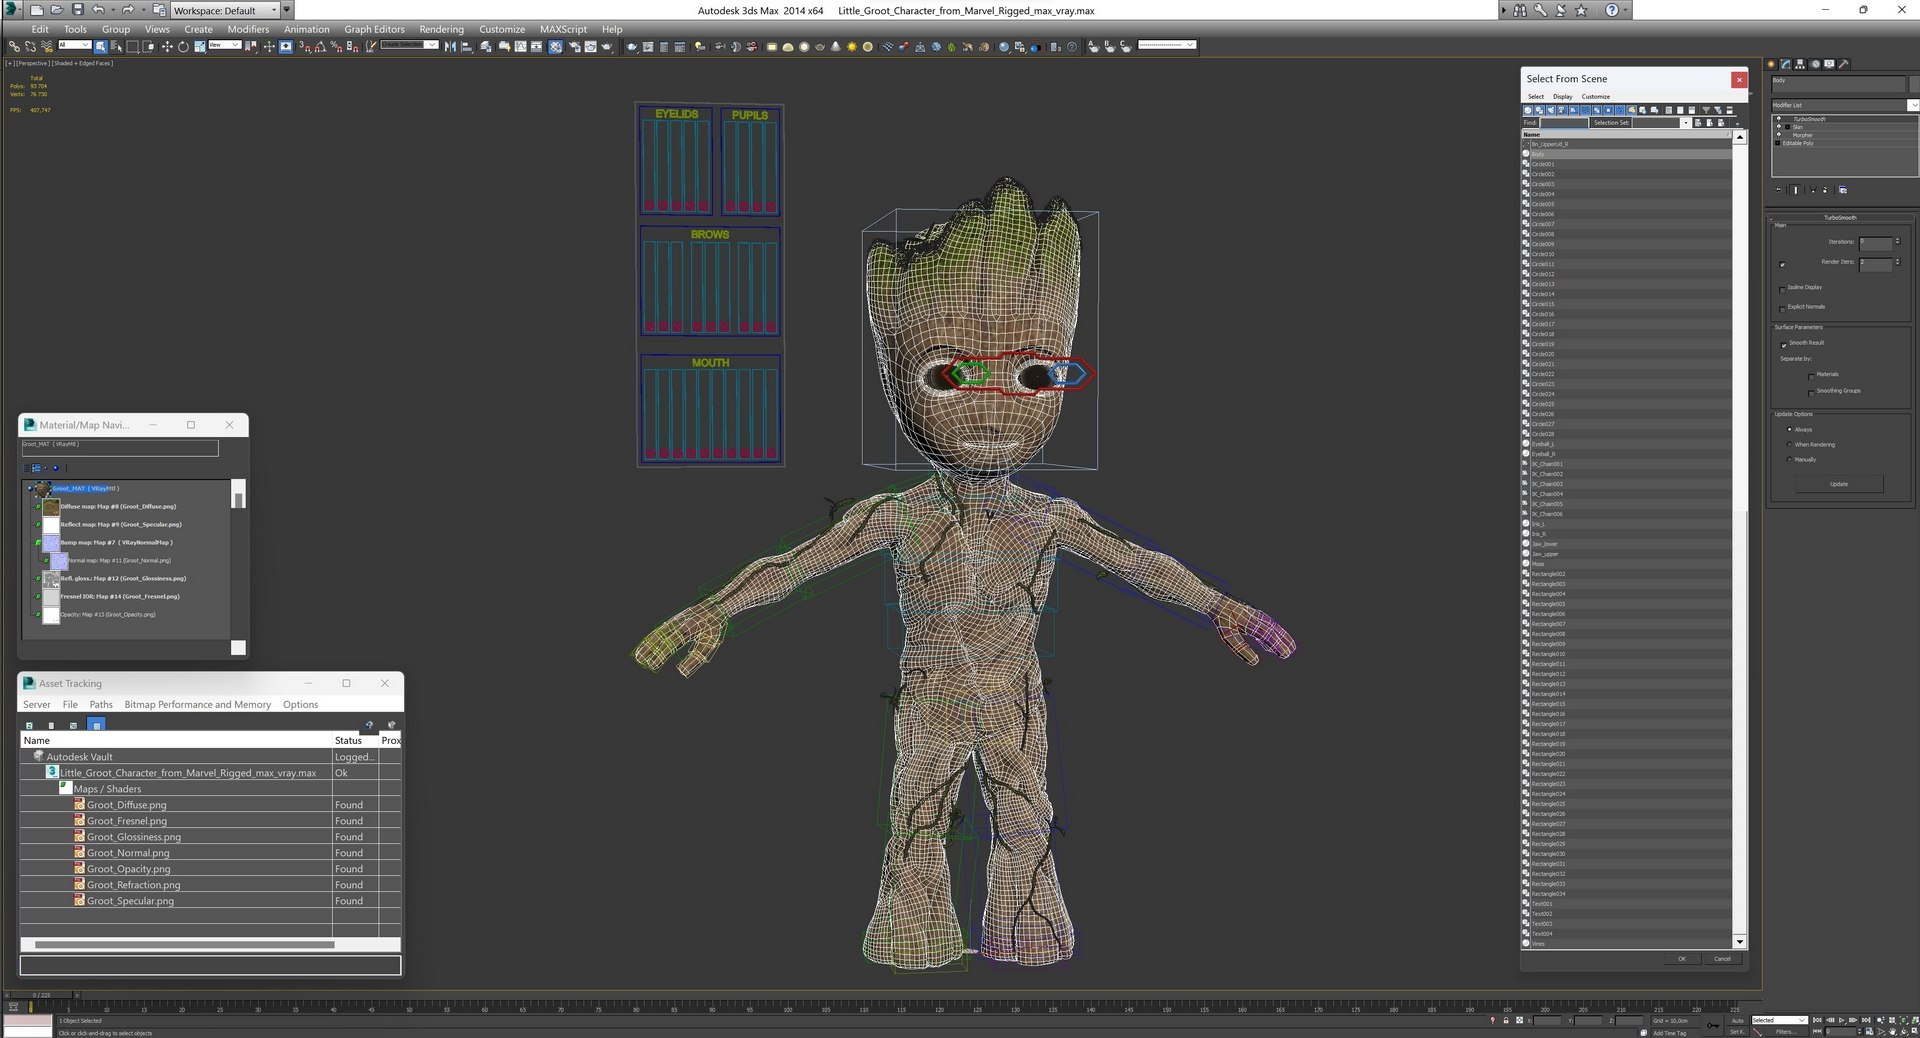Screen dimensions: 1920x1038
Task: Open the Modify command panel tab
Action: click(1785, 64)
